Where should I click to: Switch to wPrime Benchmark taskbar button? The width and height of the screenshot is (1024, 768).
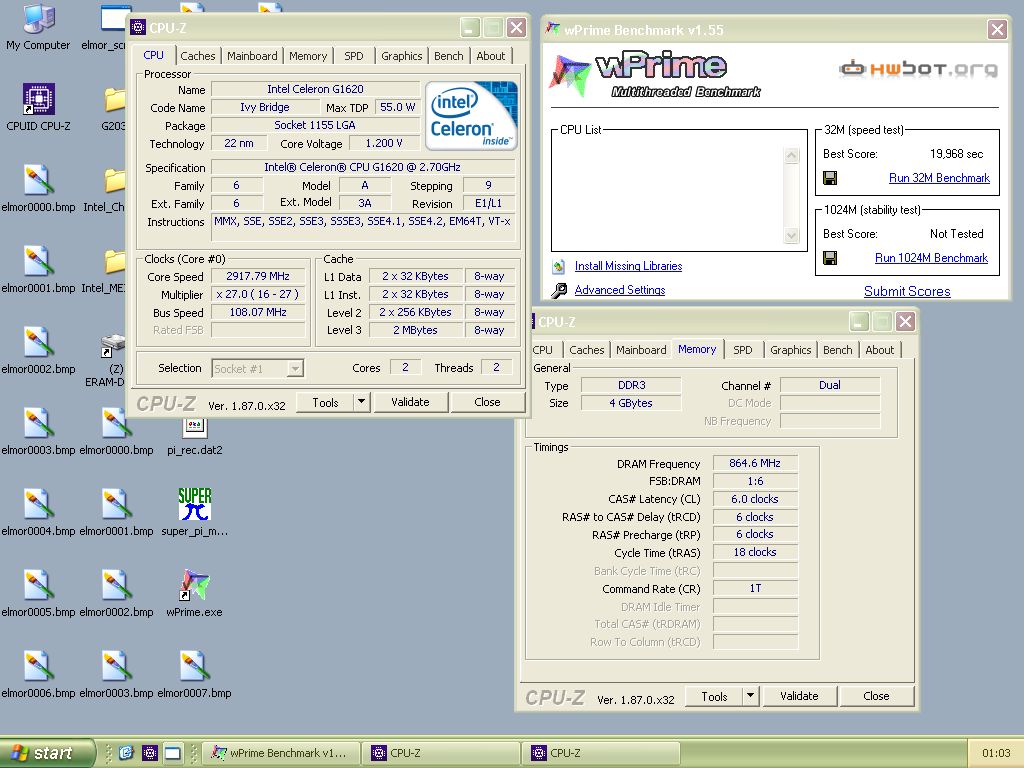point(281,753)
